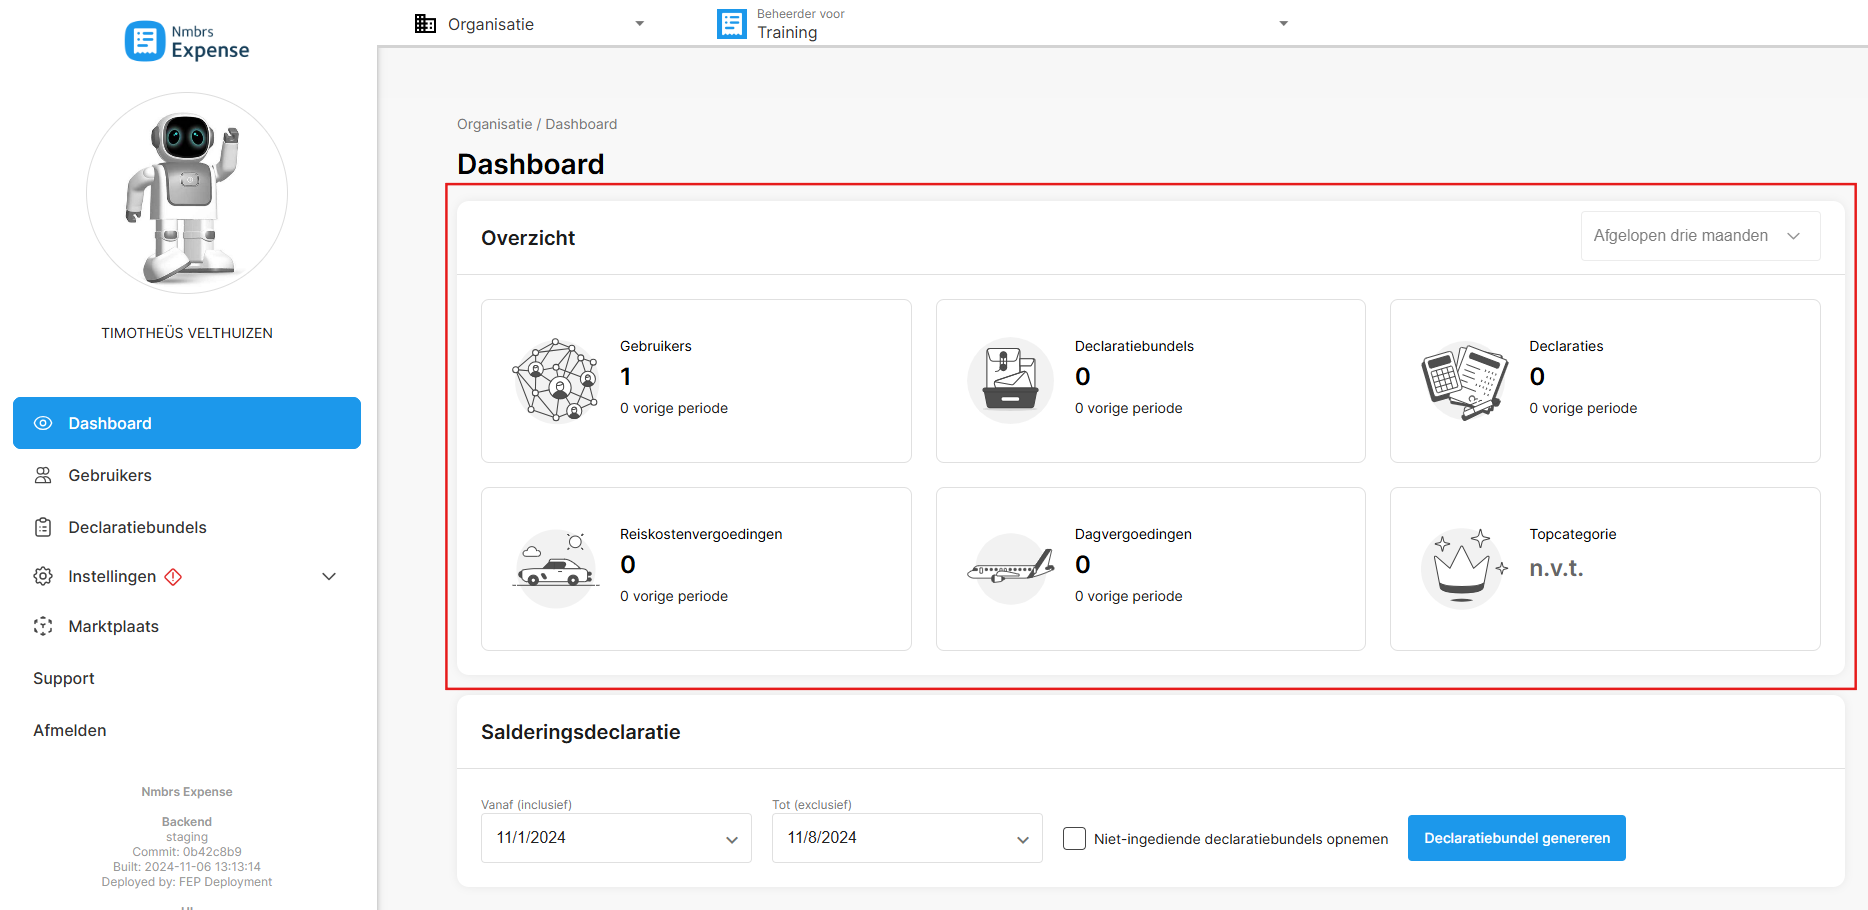The image size is (1868, 910).
Task: Click the Dagvergoedingen card title
Action: (1133, 534)
